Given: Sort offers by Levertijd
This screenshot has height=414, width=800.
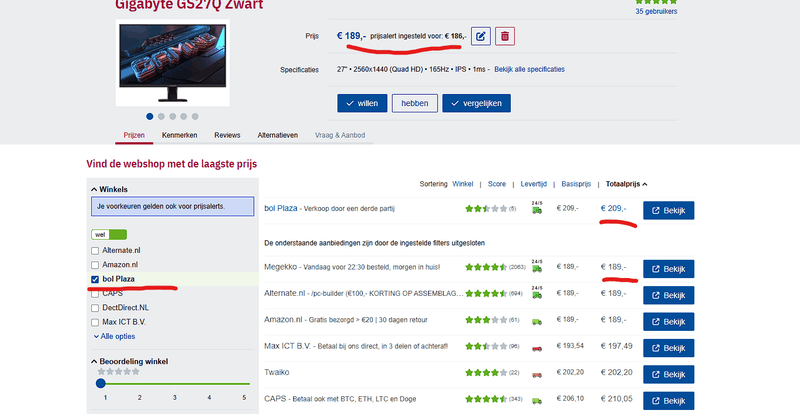Looking at the screenshot, I should (x=534, y=184).
